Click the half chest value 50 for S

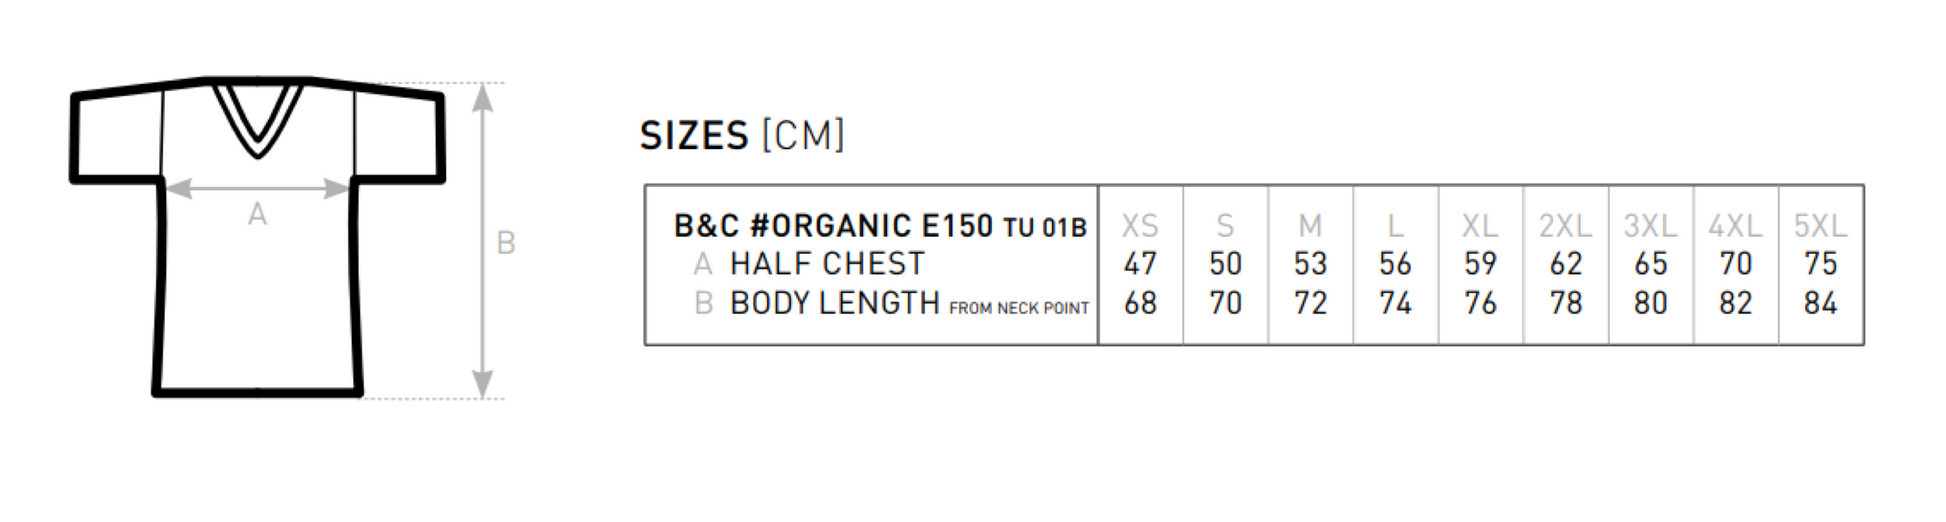1225,264
